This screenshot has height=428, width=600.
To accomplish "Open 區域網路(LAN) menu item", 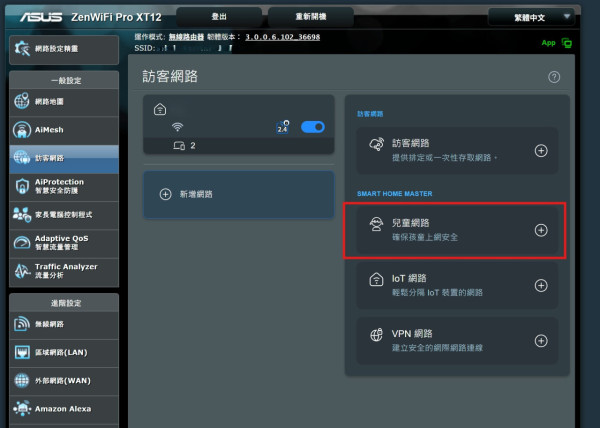I will [x=64, y=352].
